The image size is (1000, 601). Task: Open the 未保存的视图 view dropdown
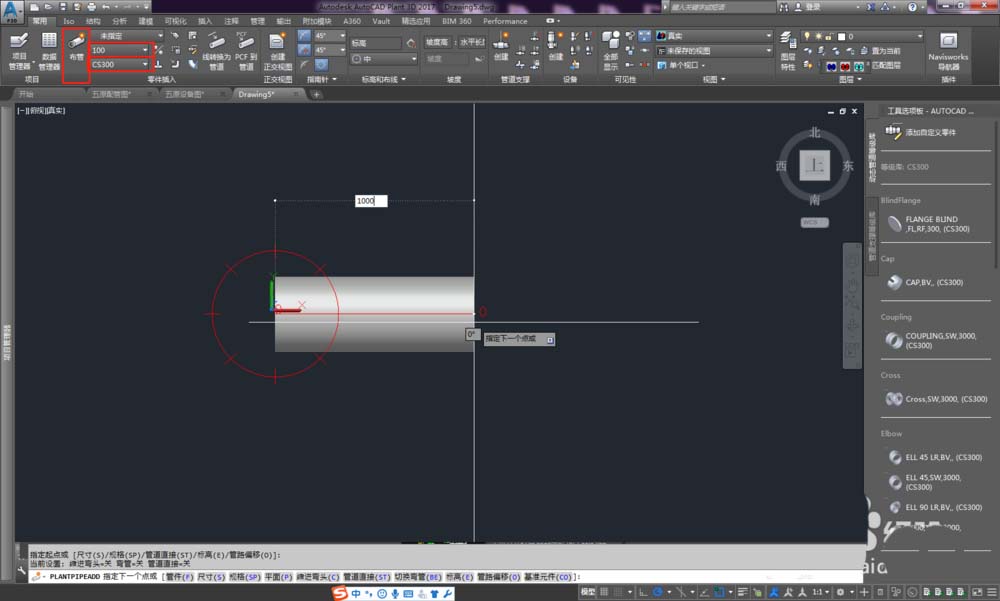tap(768, 50)
